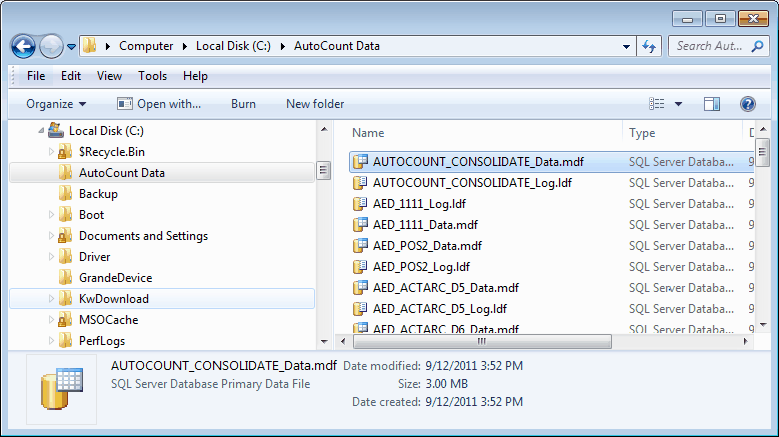The width and height of the screenshot is (779, 437).
Task: Open the Tools menu
Action: pos(152,76)
